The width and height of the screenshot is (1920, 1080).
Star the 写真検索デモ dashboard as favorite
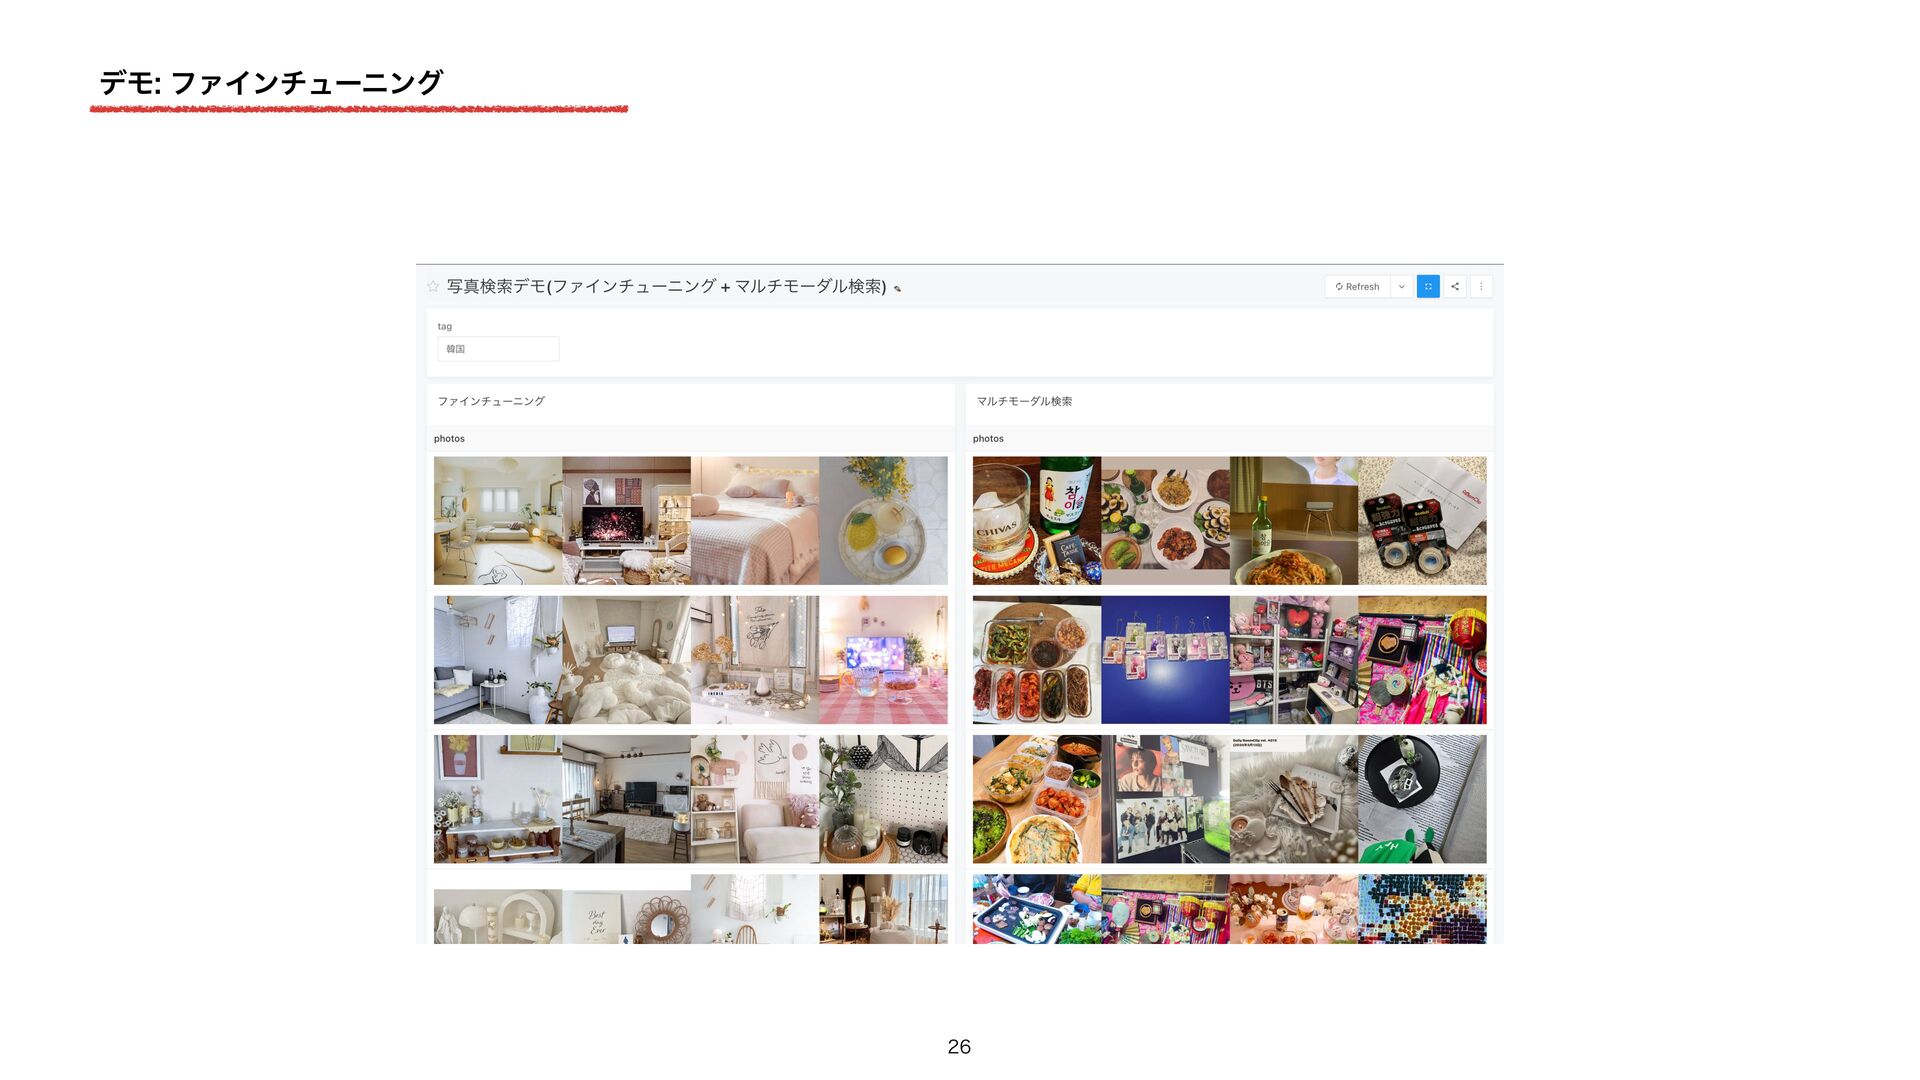433,286
